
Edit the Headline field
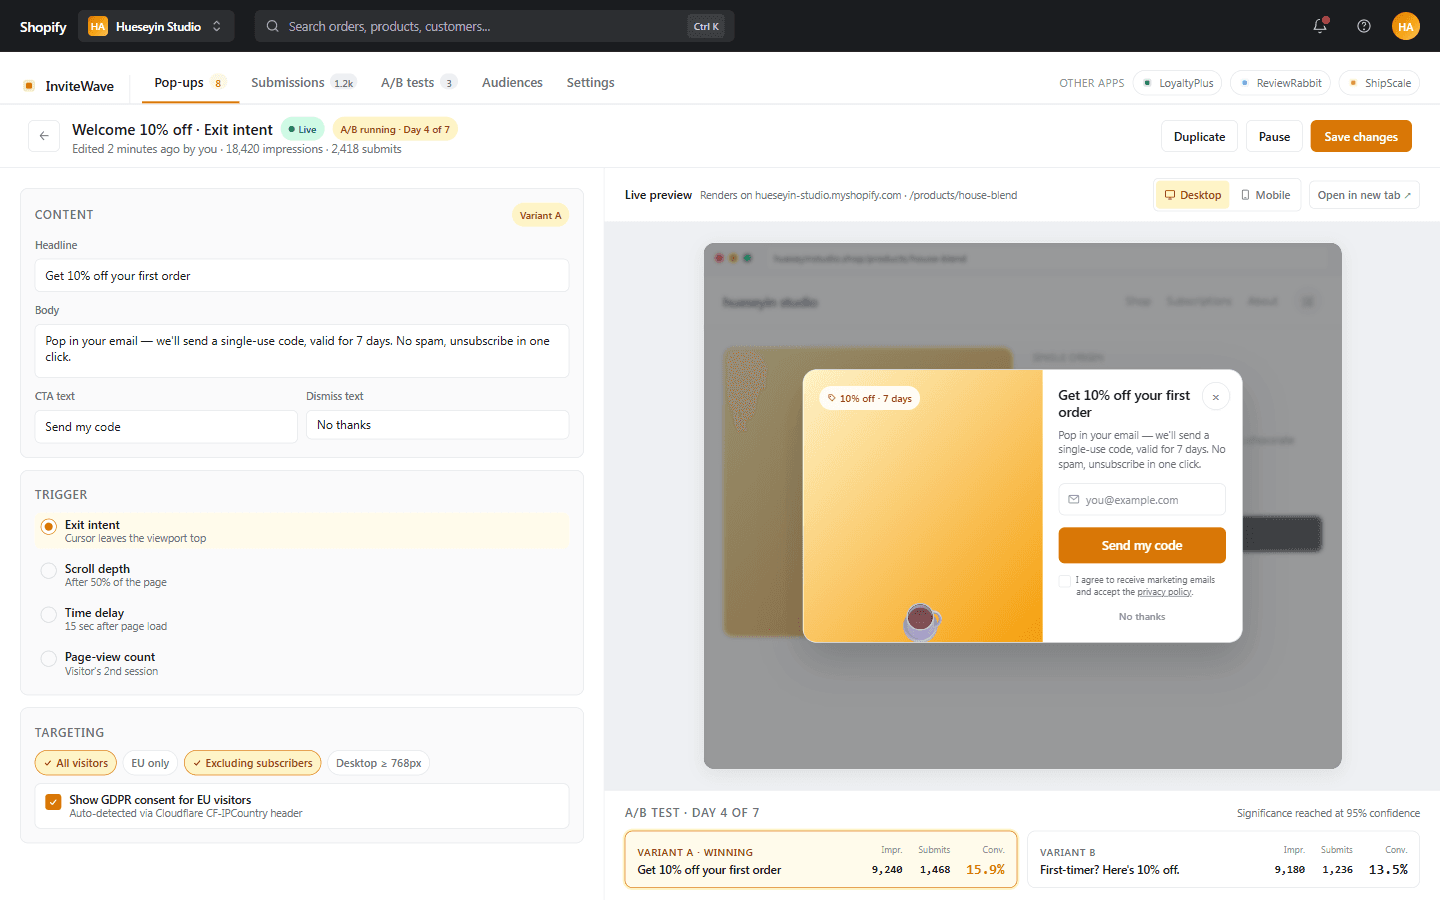pyautogui.click(x=302, y=275)
